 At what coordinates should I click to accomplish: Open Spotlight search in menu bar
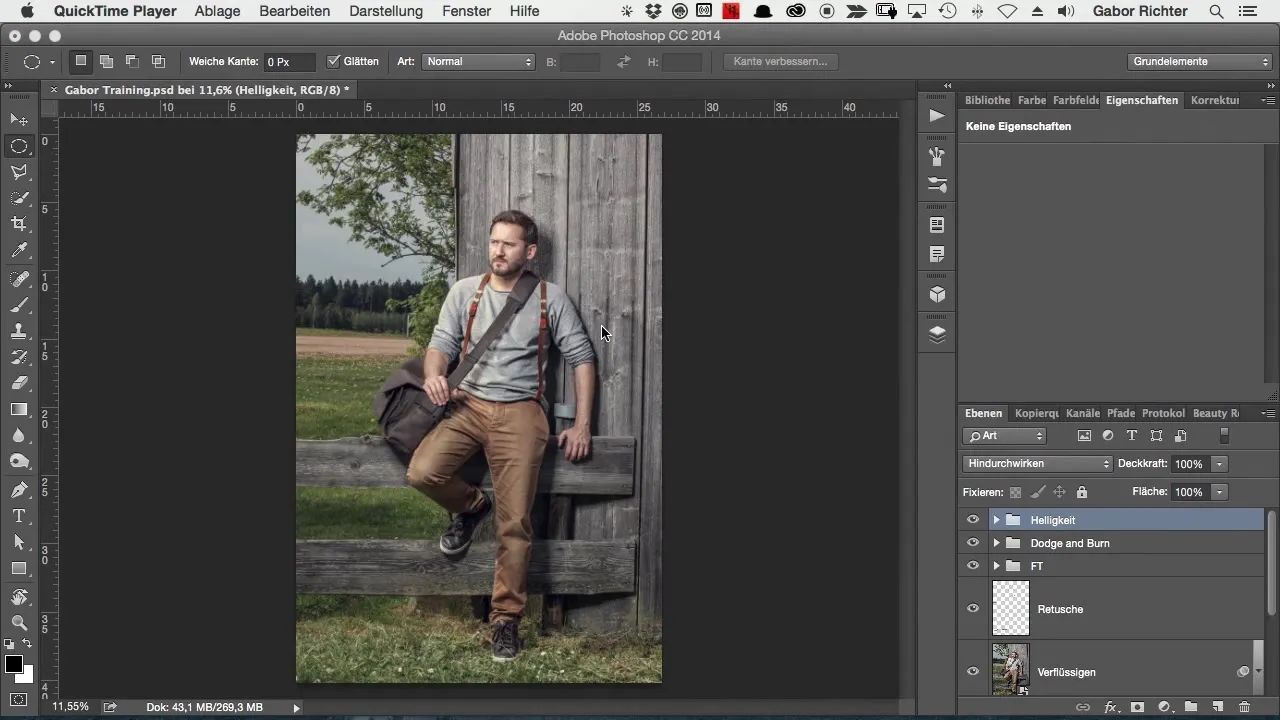(1216, 12)
